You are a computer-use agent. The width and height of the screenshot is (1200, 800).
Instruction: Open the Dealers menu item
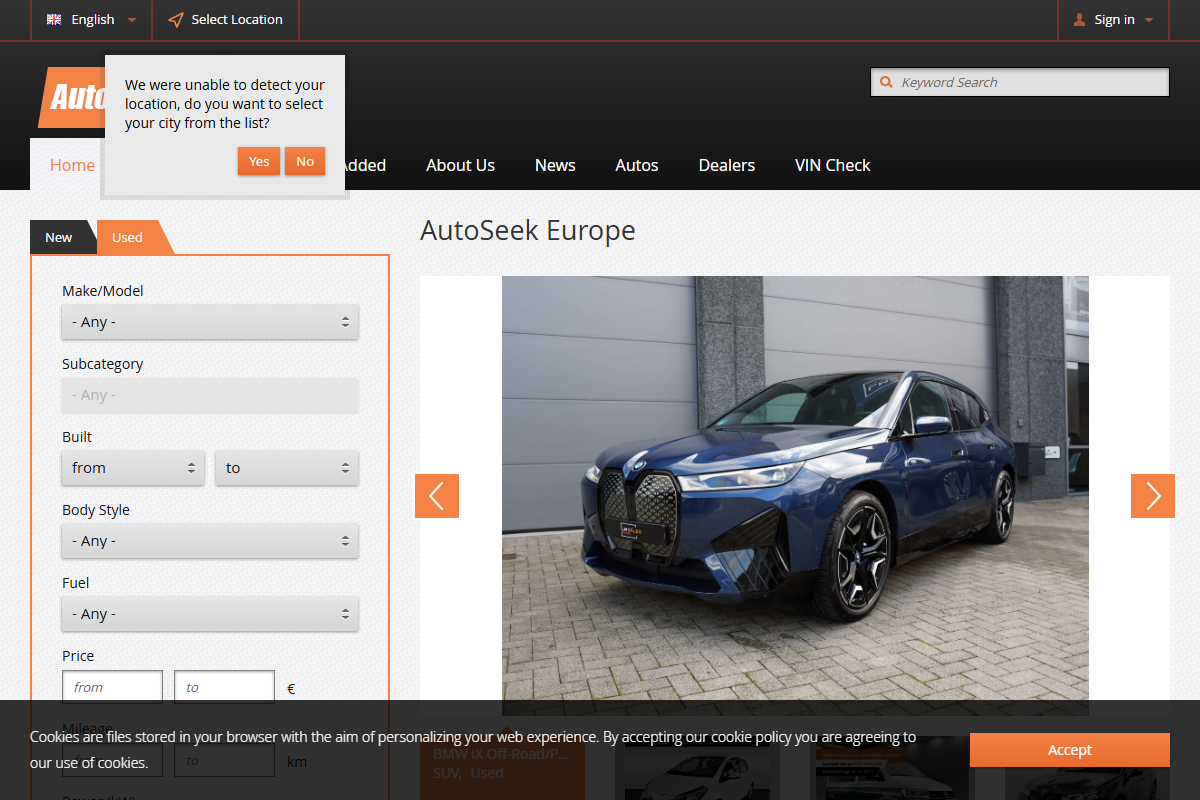[727, 165]
